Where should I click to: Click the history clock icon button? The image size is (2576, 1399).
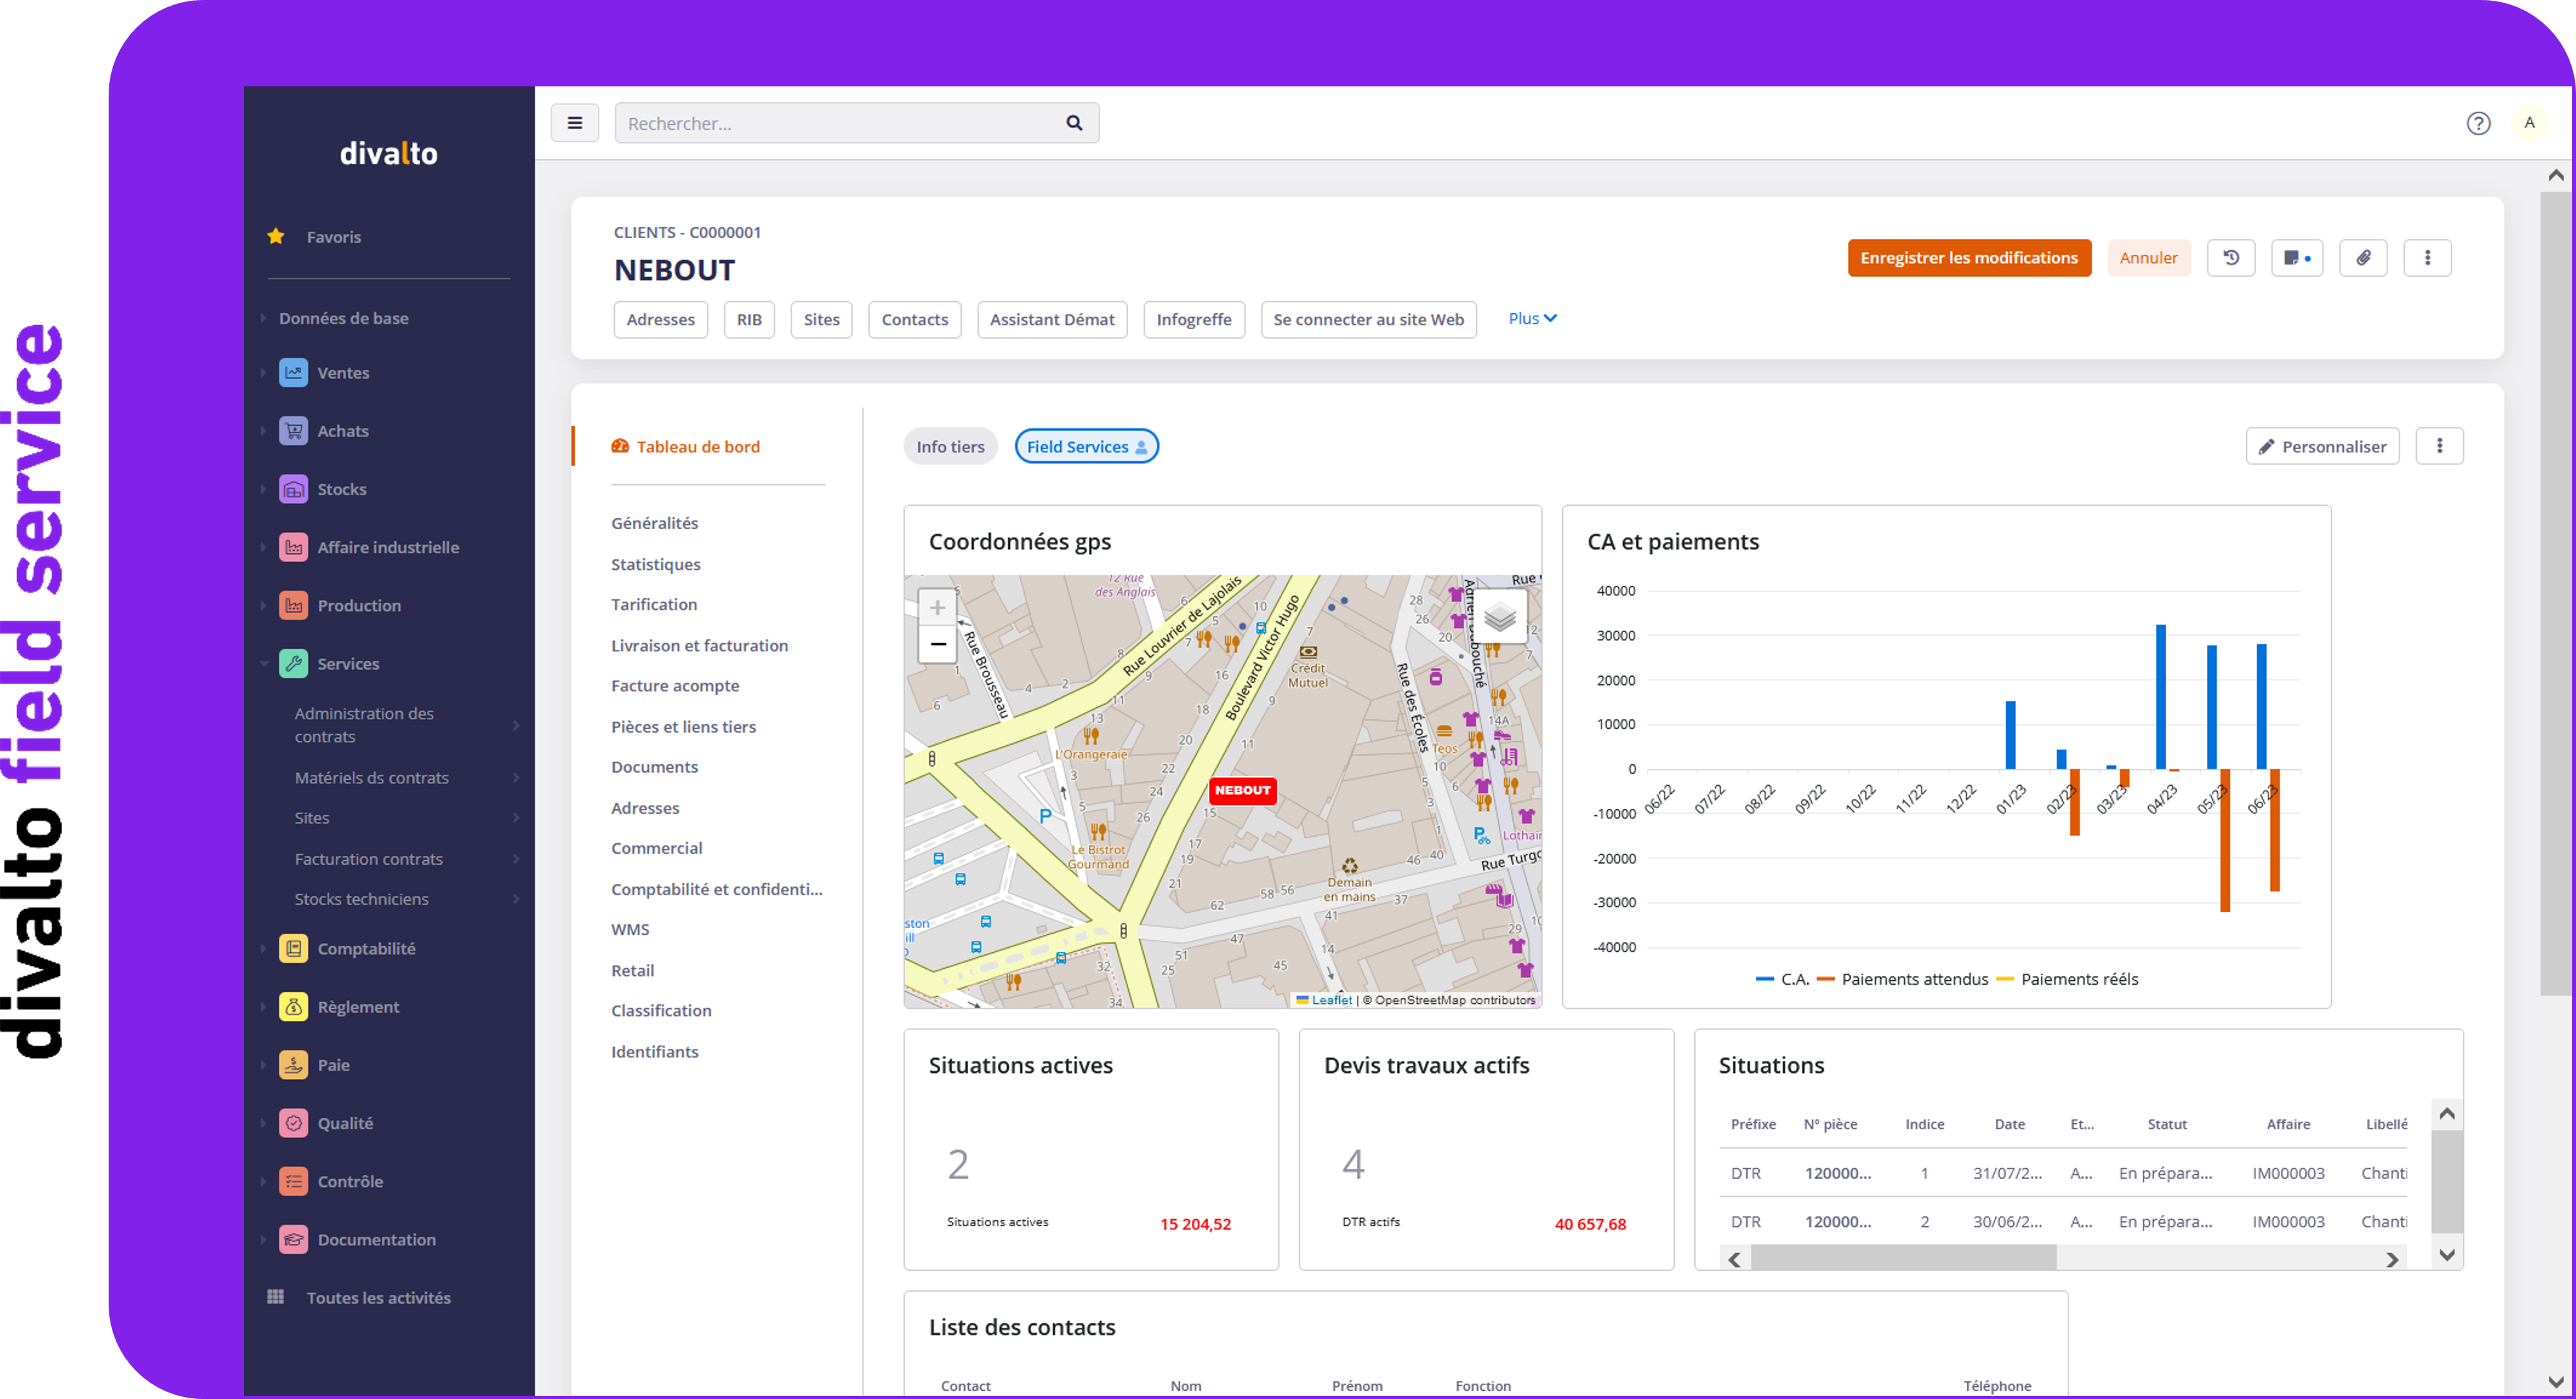pyautogui.click(x=2230, y=258)
